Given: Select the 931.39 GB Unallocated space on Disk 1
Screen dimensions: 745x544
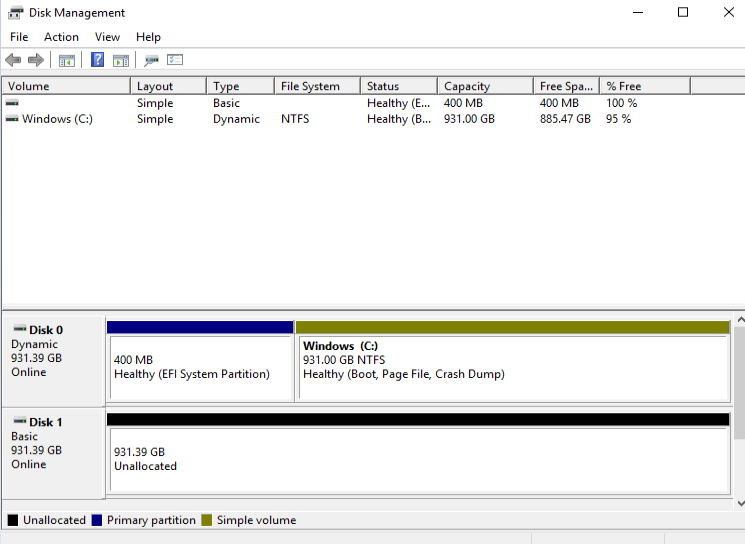Looking at the screenshot, I should point(418,459).
